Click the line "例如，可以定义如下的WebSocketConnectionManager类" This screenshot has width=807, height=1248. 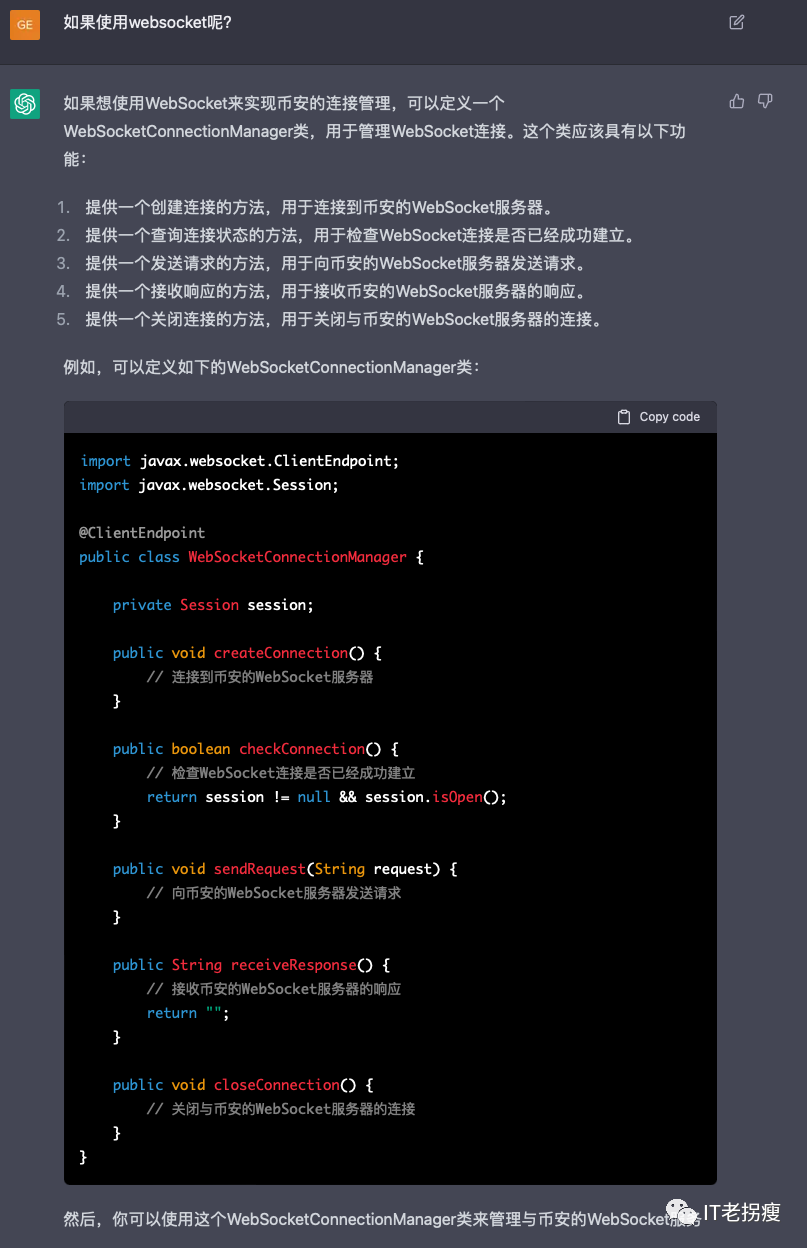coord(272,367)
